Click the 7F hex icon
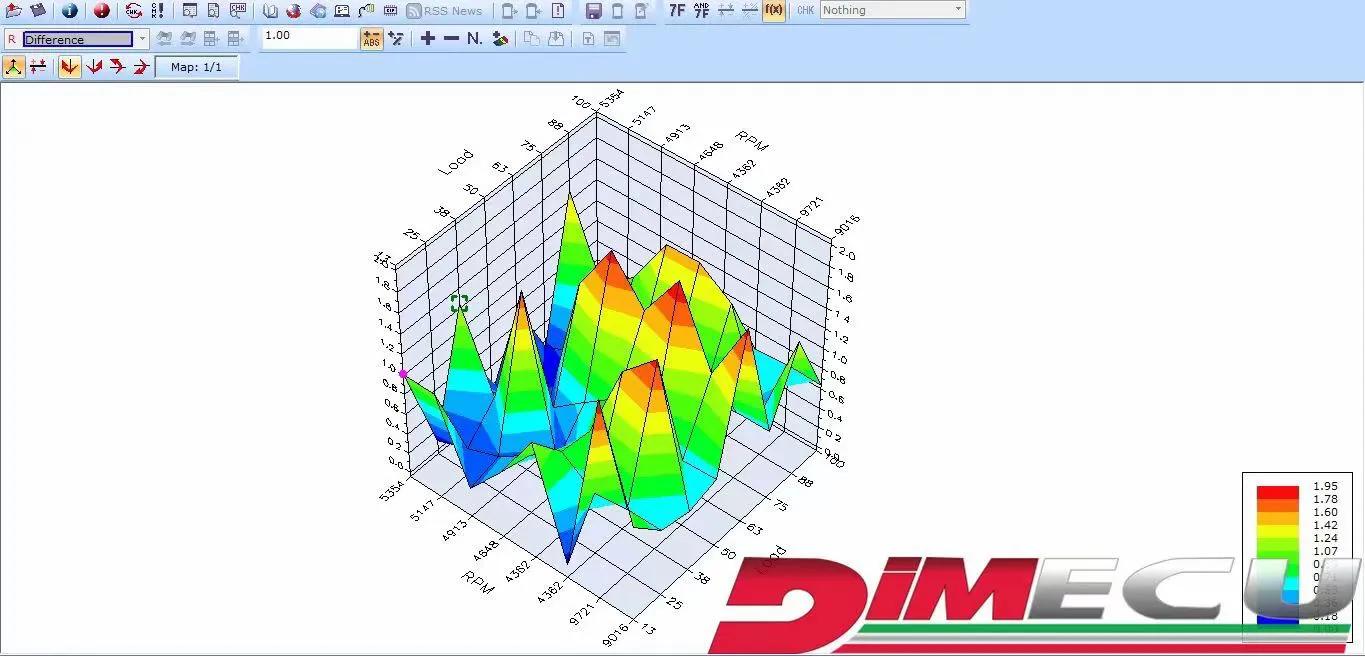This screenshot has height=657, width=1365. 677,10
